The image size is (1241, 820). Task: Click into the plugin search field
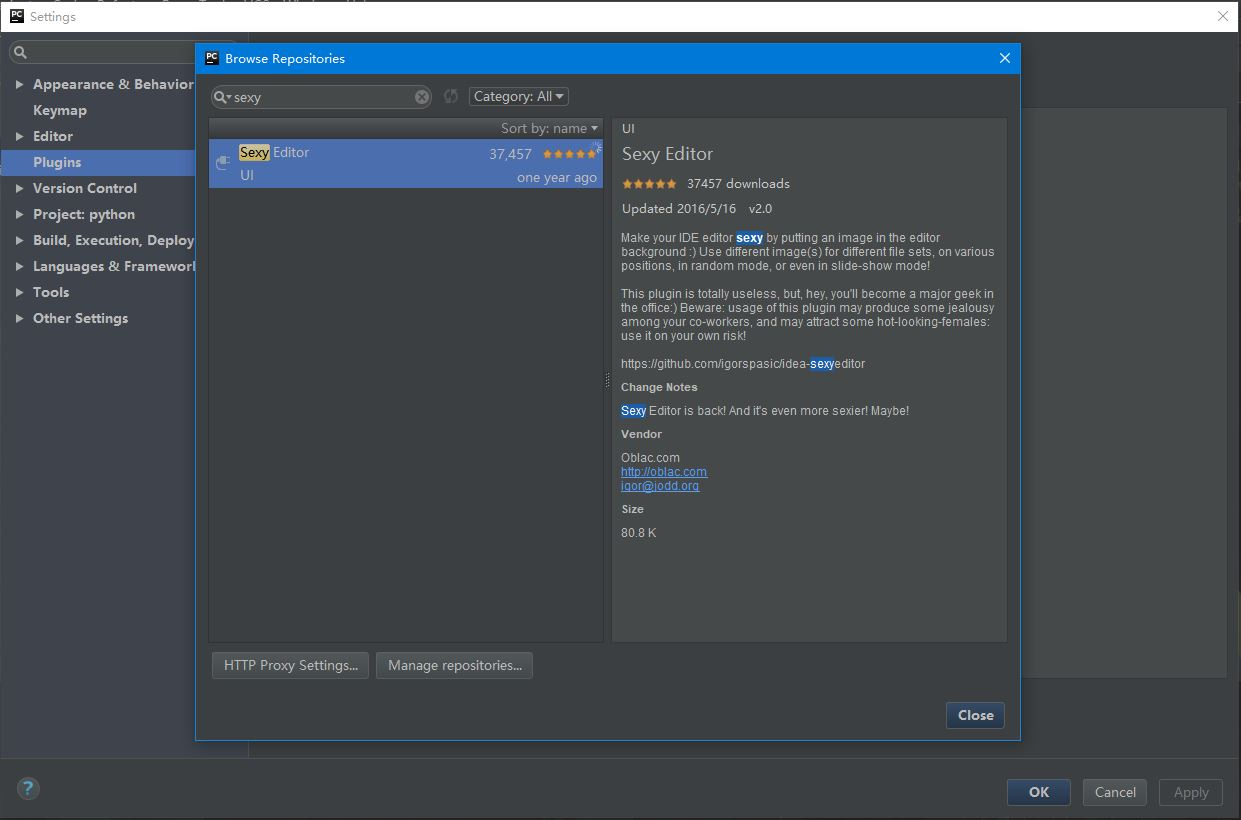322,97
